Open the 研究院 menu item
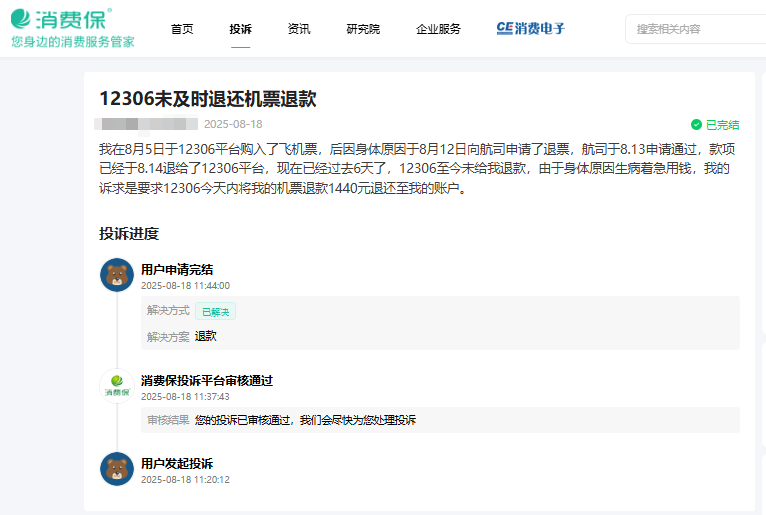This screenshot has width=766, height=515. [363, 29]
